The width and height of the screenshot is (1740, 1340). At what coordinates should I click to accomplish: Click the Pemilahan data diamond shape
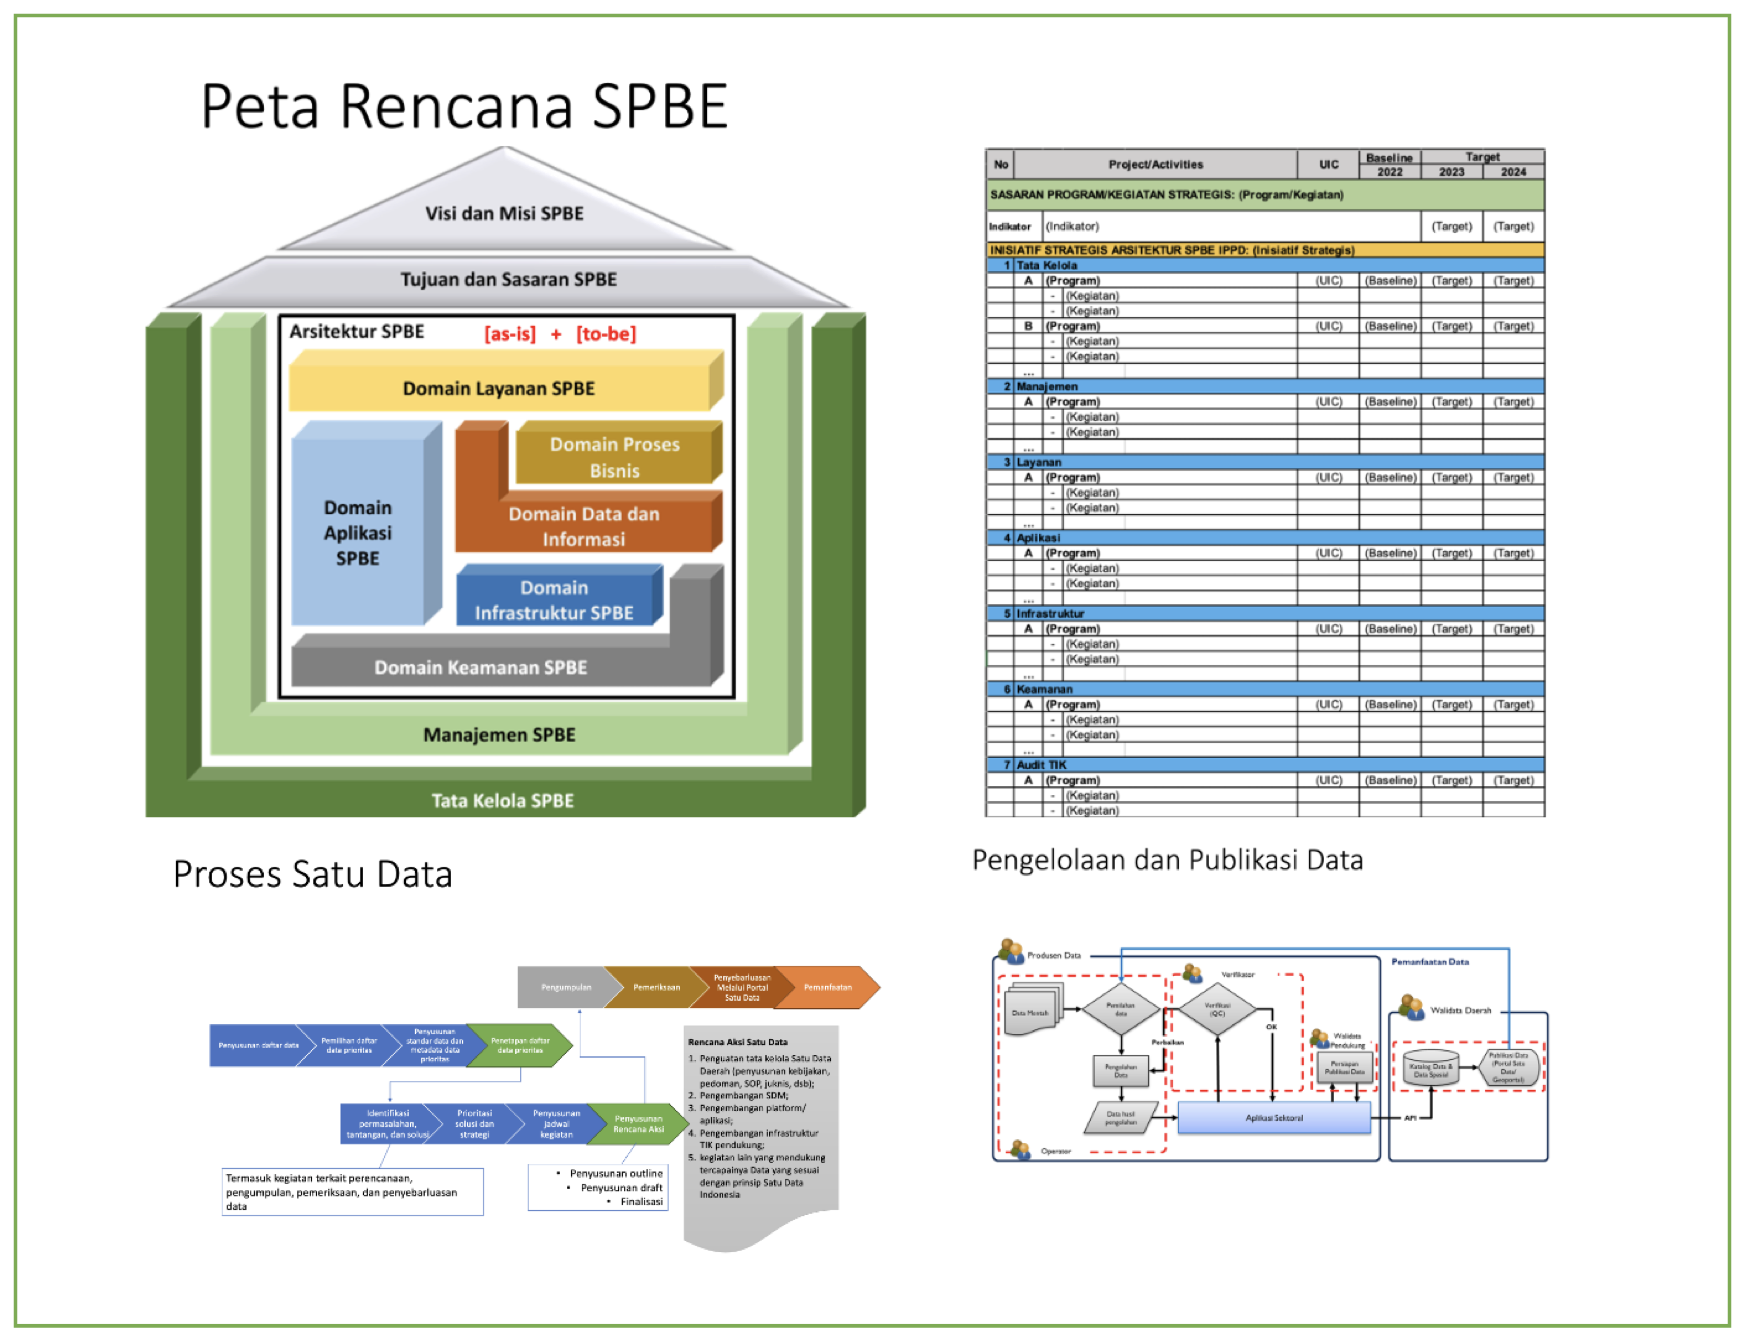1121,1010
